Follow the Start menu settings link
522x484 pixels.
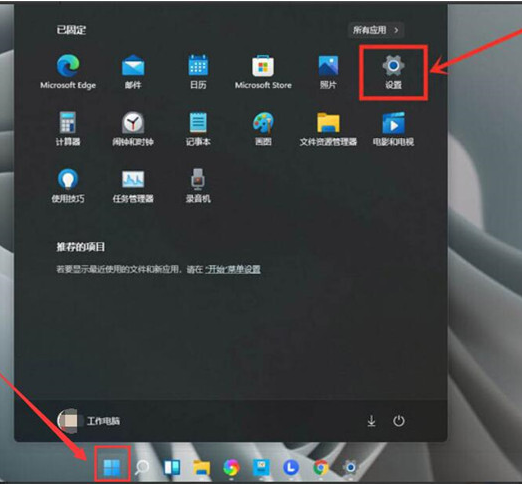point(233,269)
